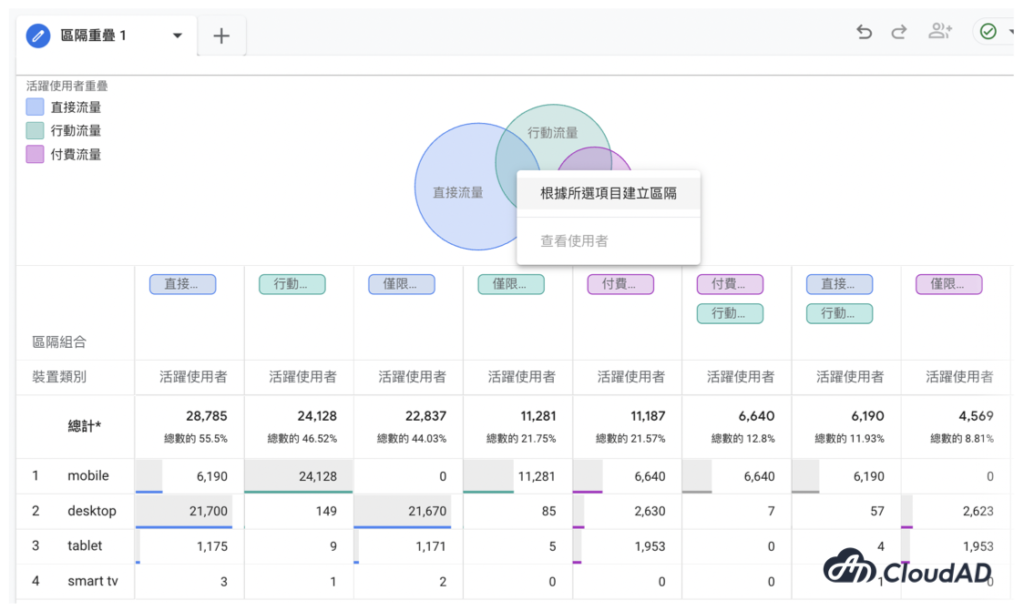
Task: Click the 1,171 cell in the tablet row
Action: (431, 546)
